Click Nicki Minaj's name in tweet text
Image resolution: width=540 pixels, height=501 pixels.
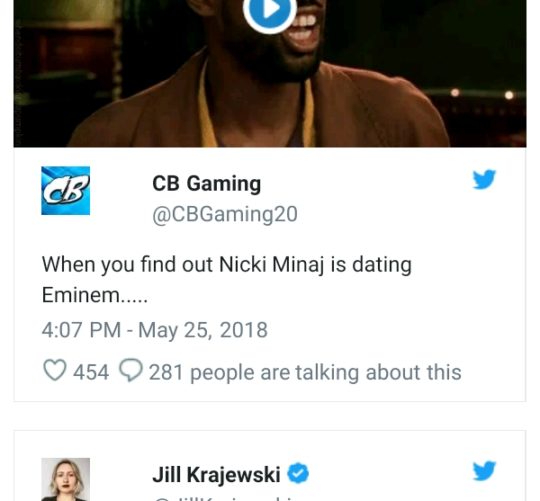(x=272, y=265)
